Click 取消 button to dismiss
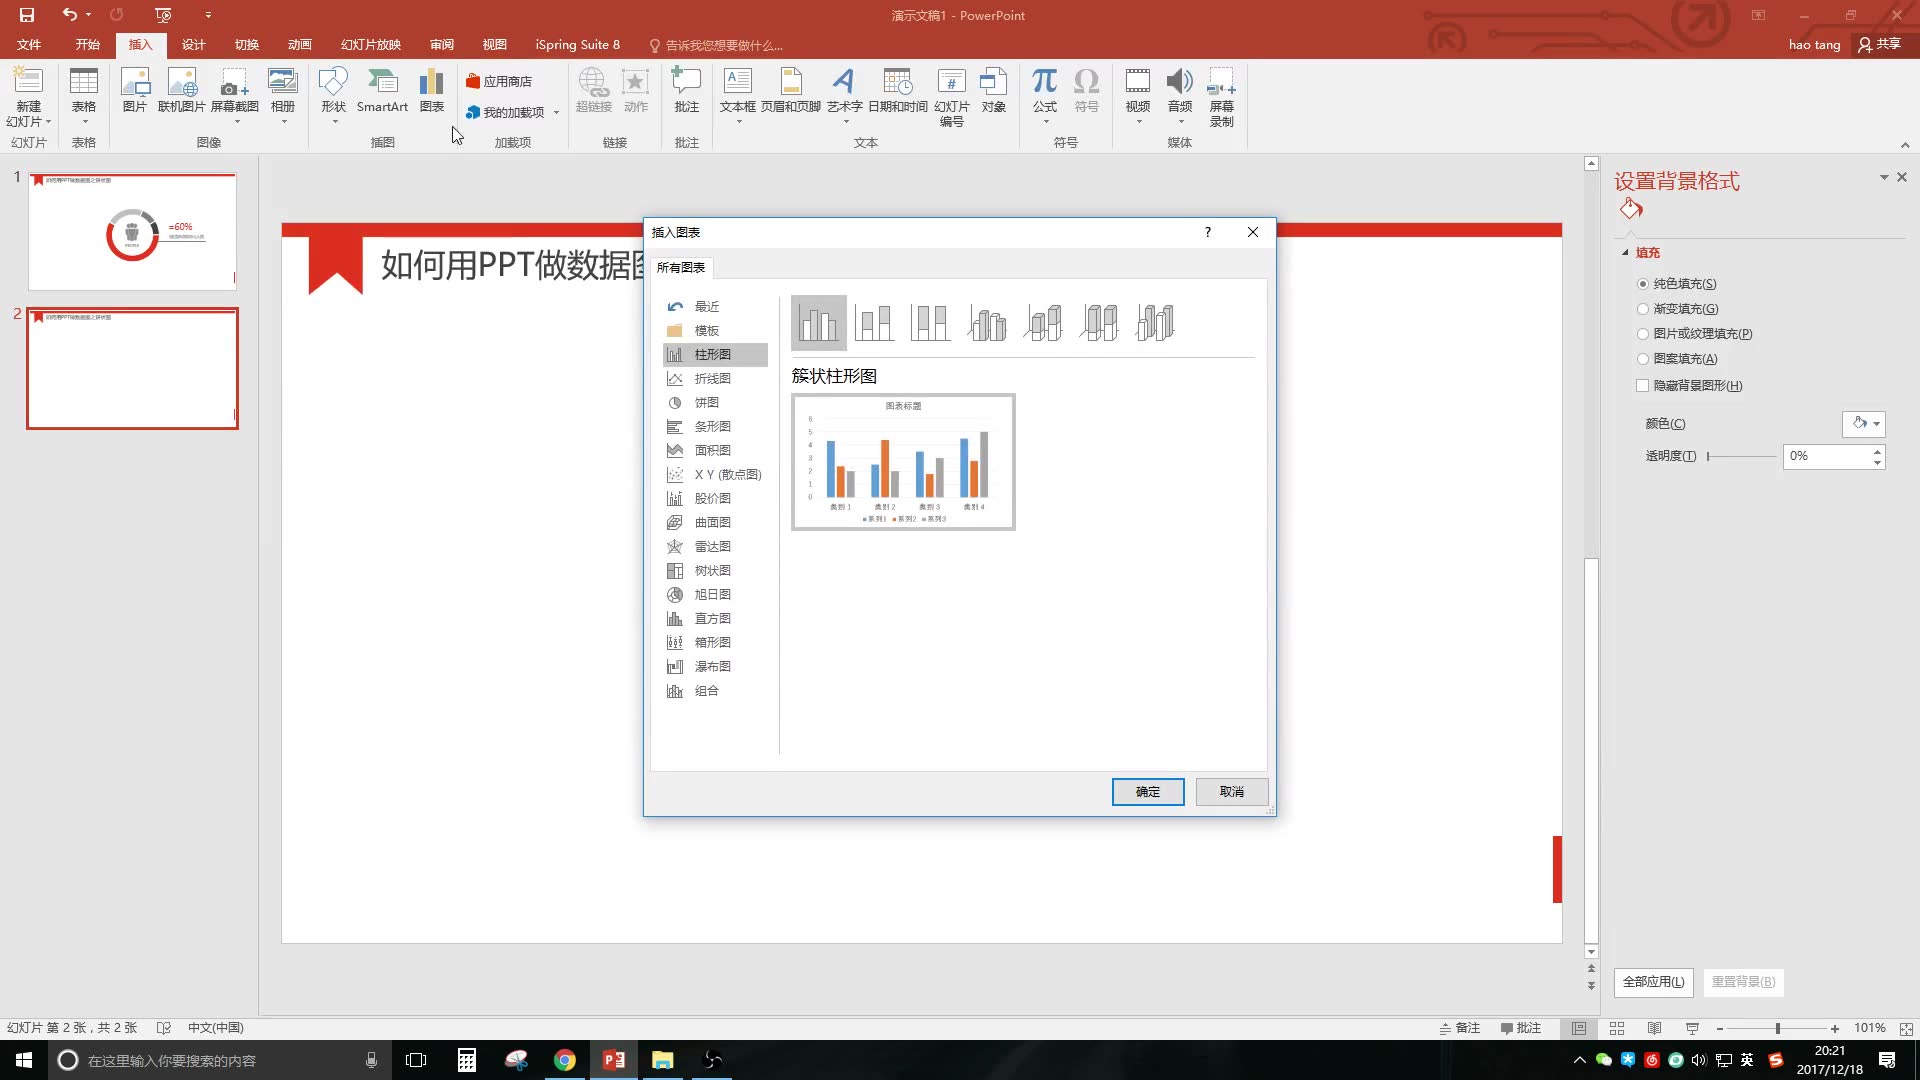Image resolution: width=1920 pixels, height=1080 pixels. click(1232, 791)
